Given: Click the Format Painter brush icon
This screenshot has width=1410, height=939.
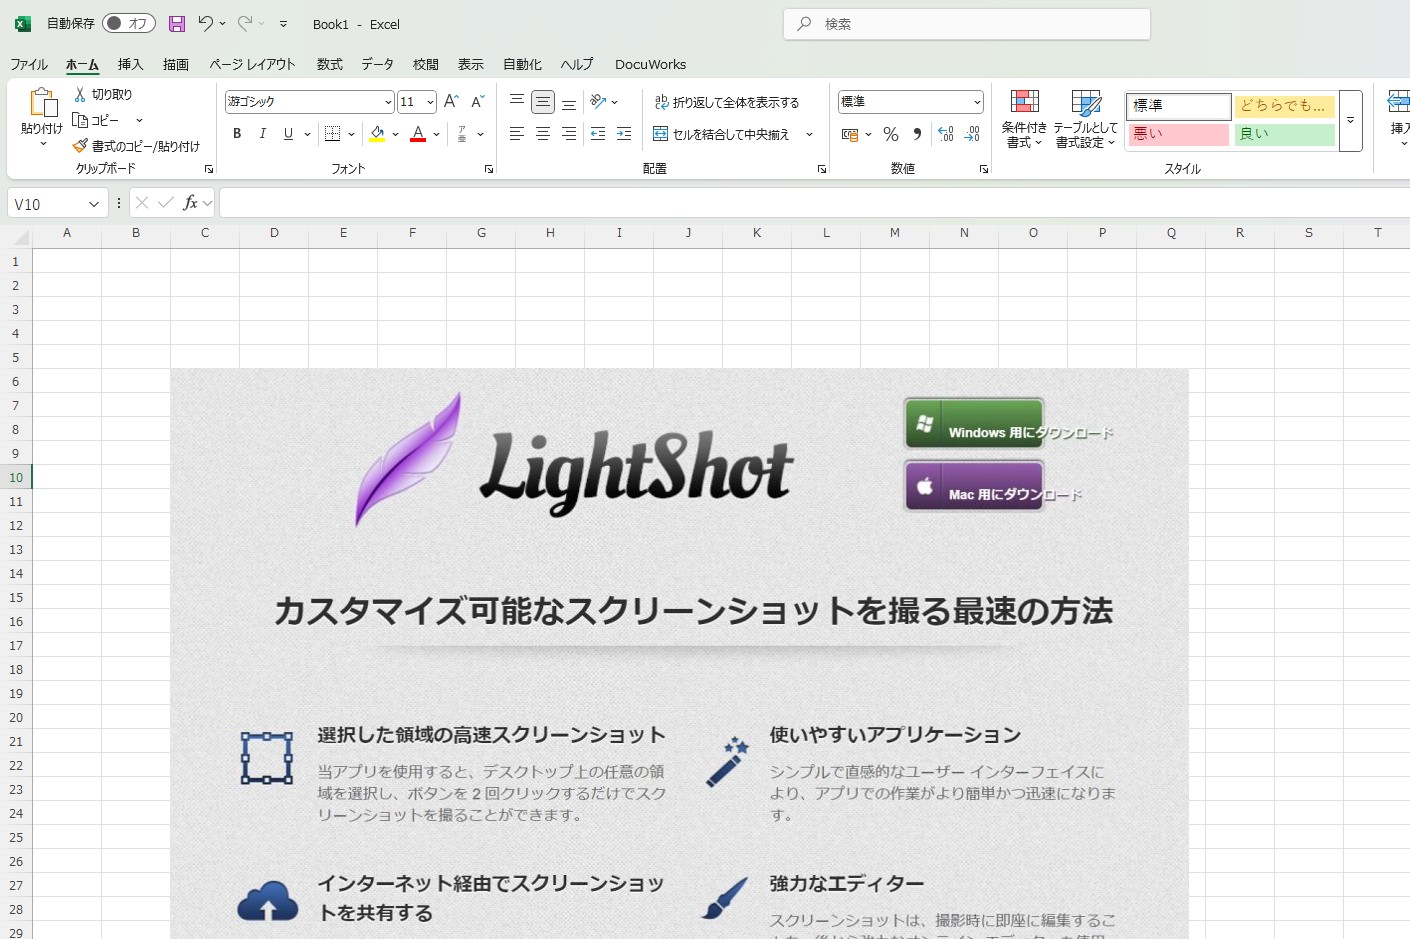Looking at the screenshot, I should [x=81, y=146].
